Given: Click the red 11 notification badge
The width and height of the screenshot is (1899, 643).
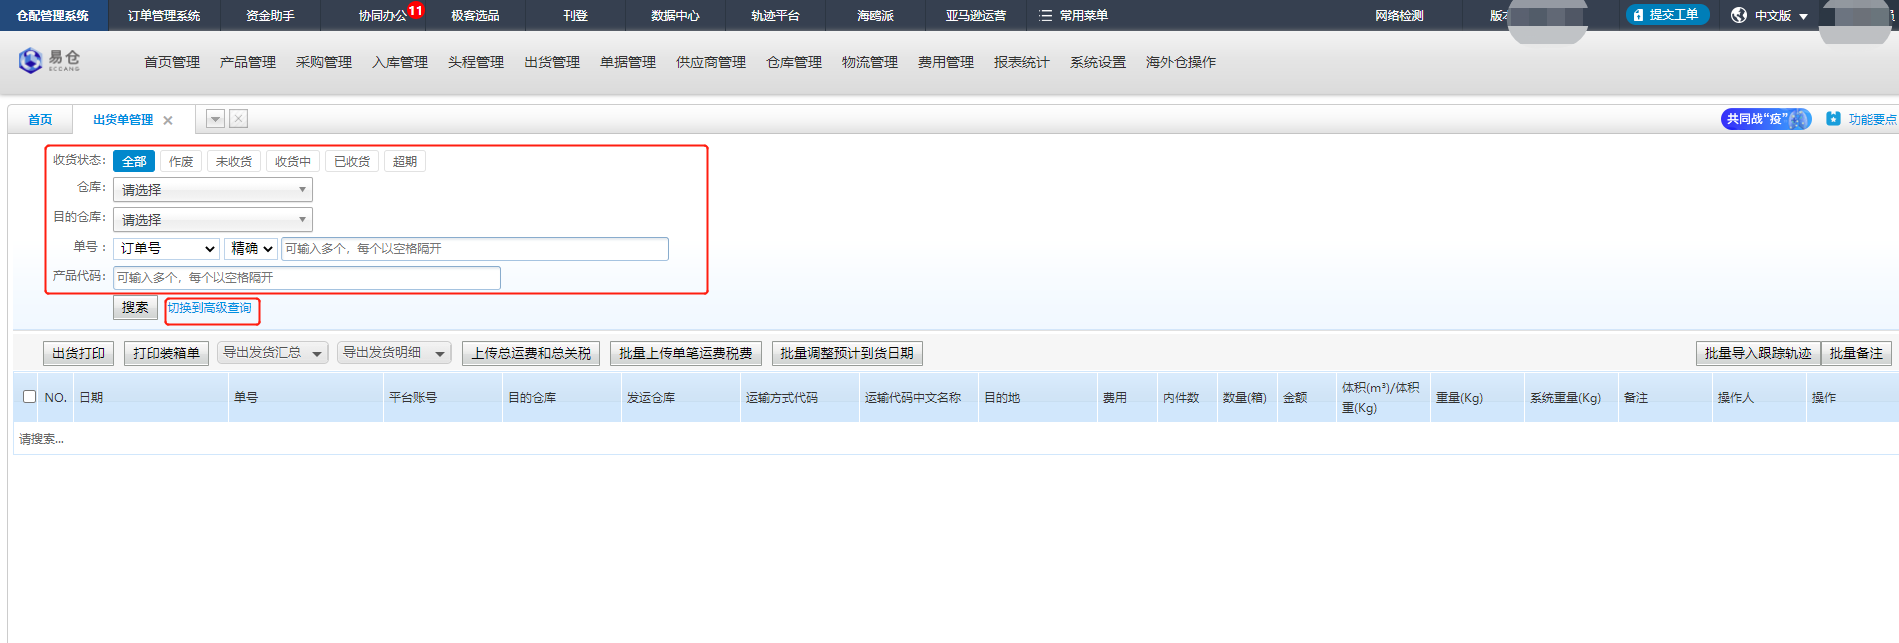Looking at the screenshot, I should tap(416, 10).
